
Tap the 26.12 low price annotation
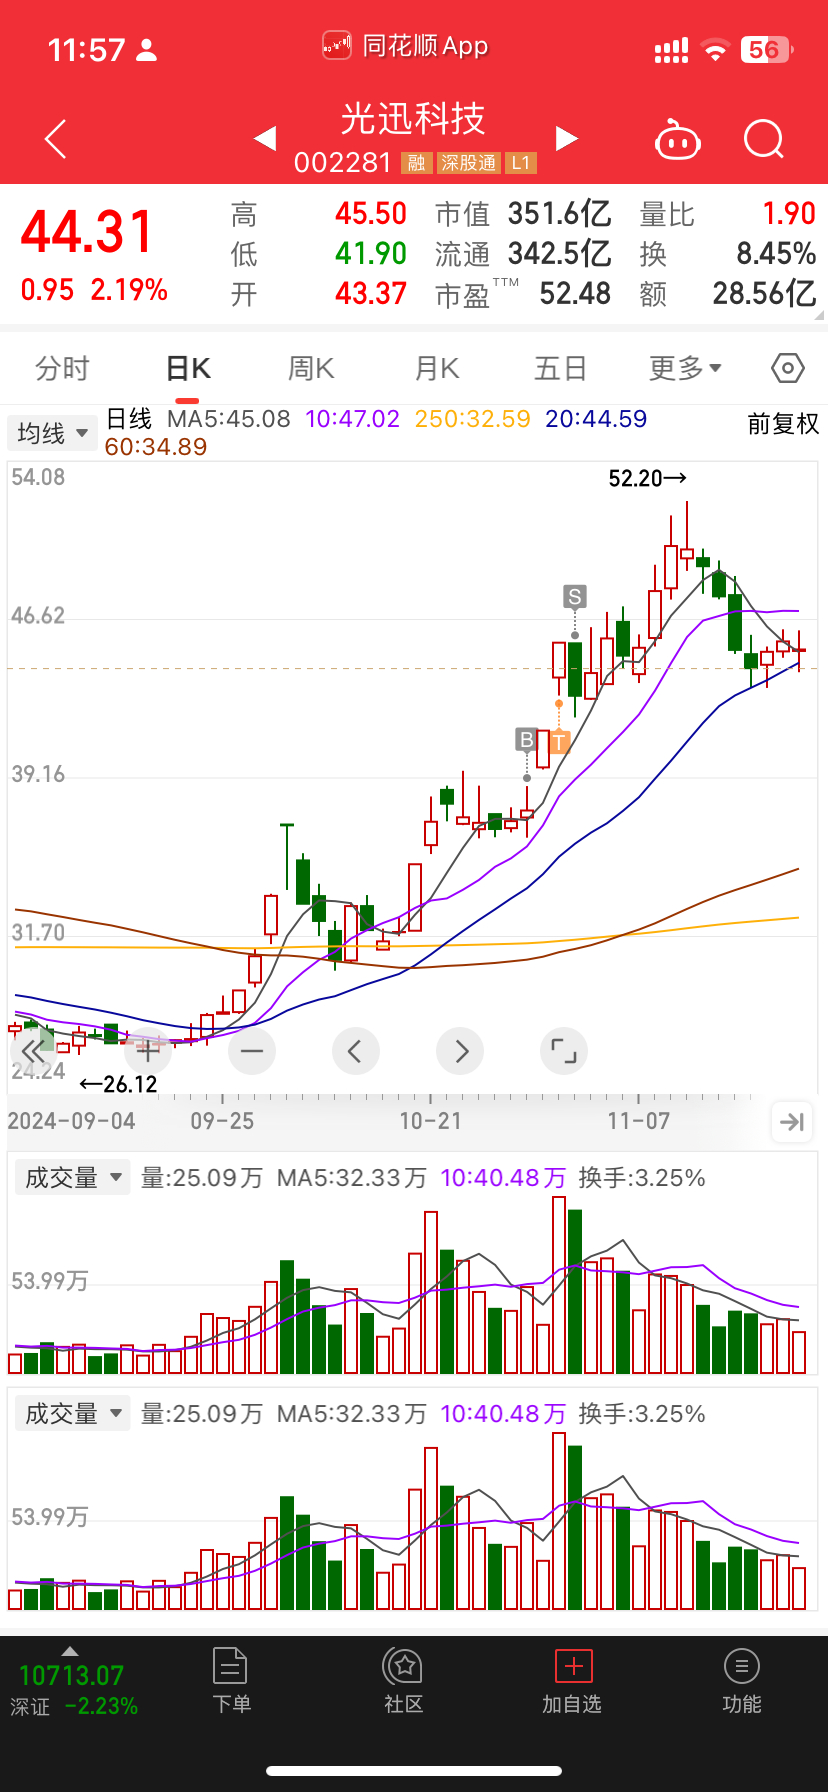click(118, 1084)
